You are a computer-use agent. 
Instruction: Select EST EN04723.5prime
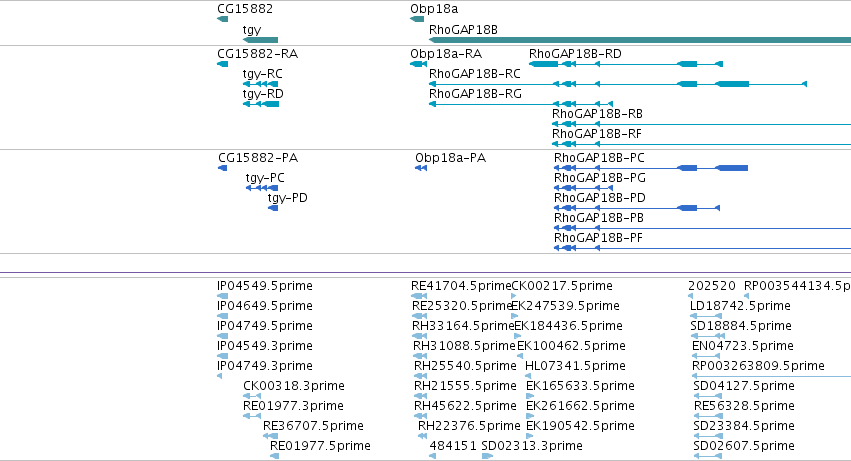pyautogui.click(x=742, y=346)
